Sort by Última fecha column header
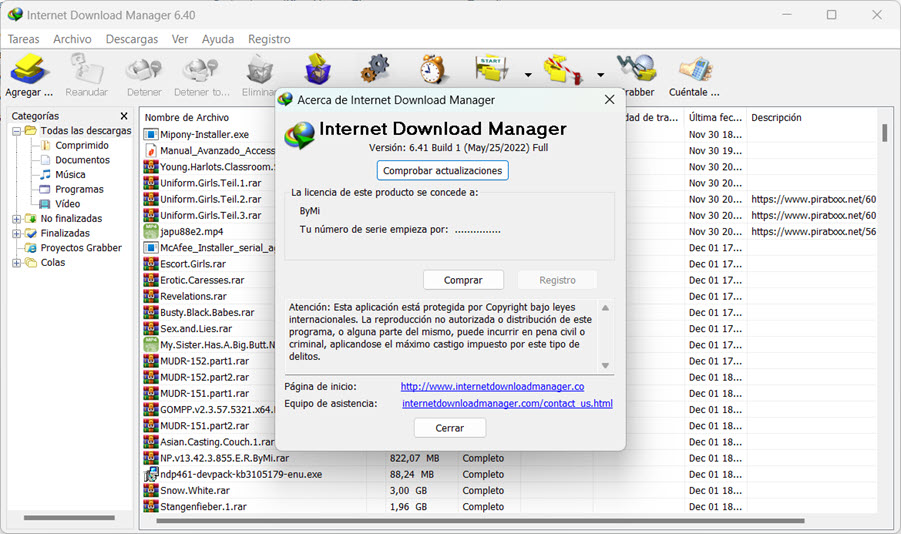This screenshot has width=901, height=534. tap(715, 117)
